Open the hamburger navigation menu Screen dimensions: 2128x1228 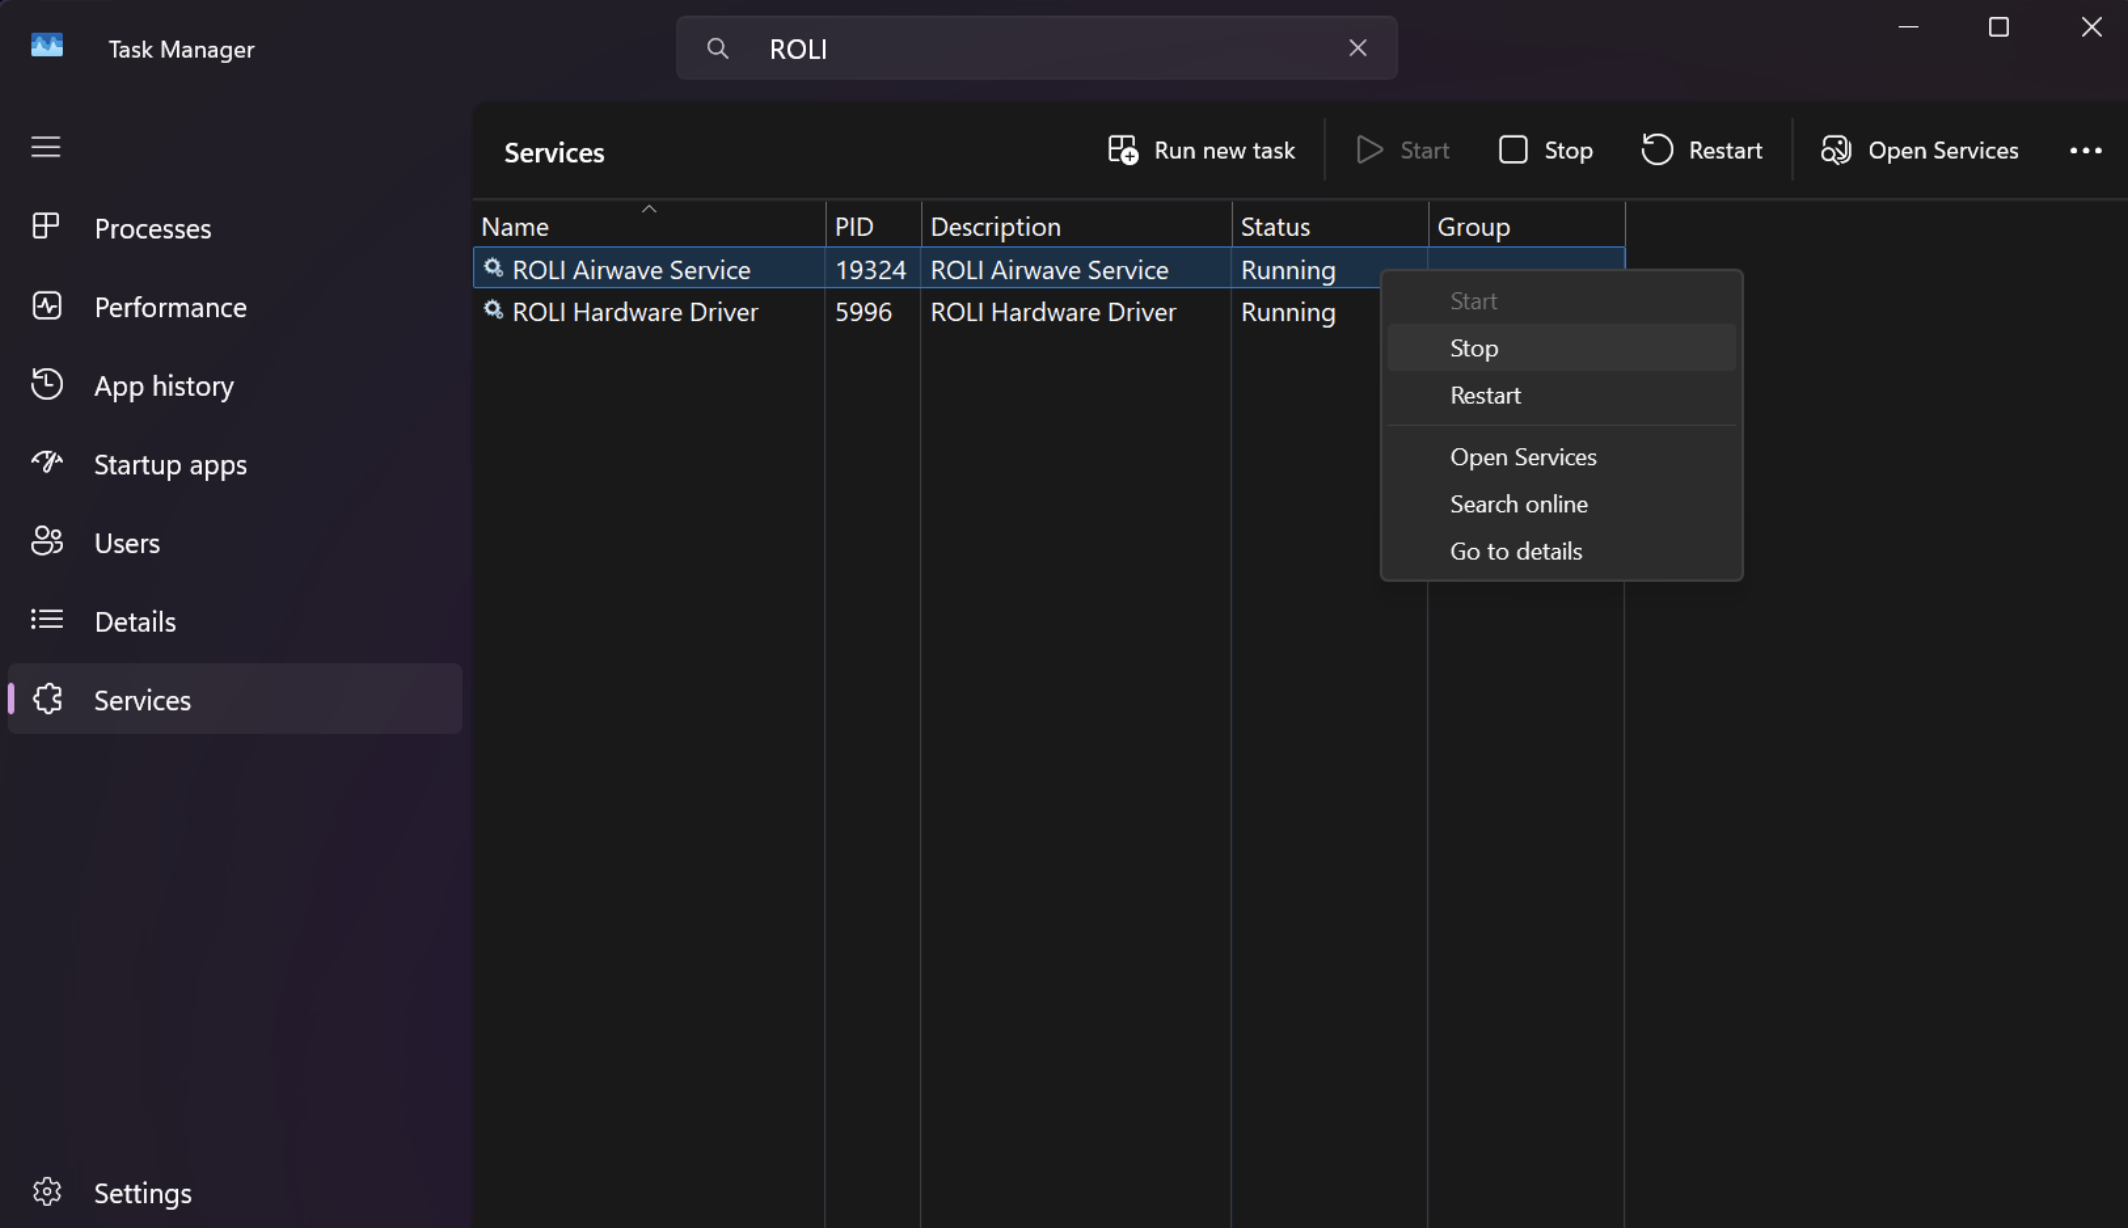pyautogui.click(x=45, y=147)
